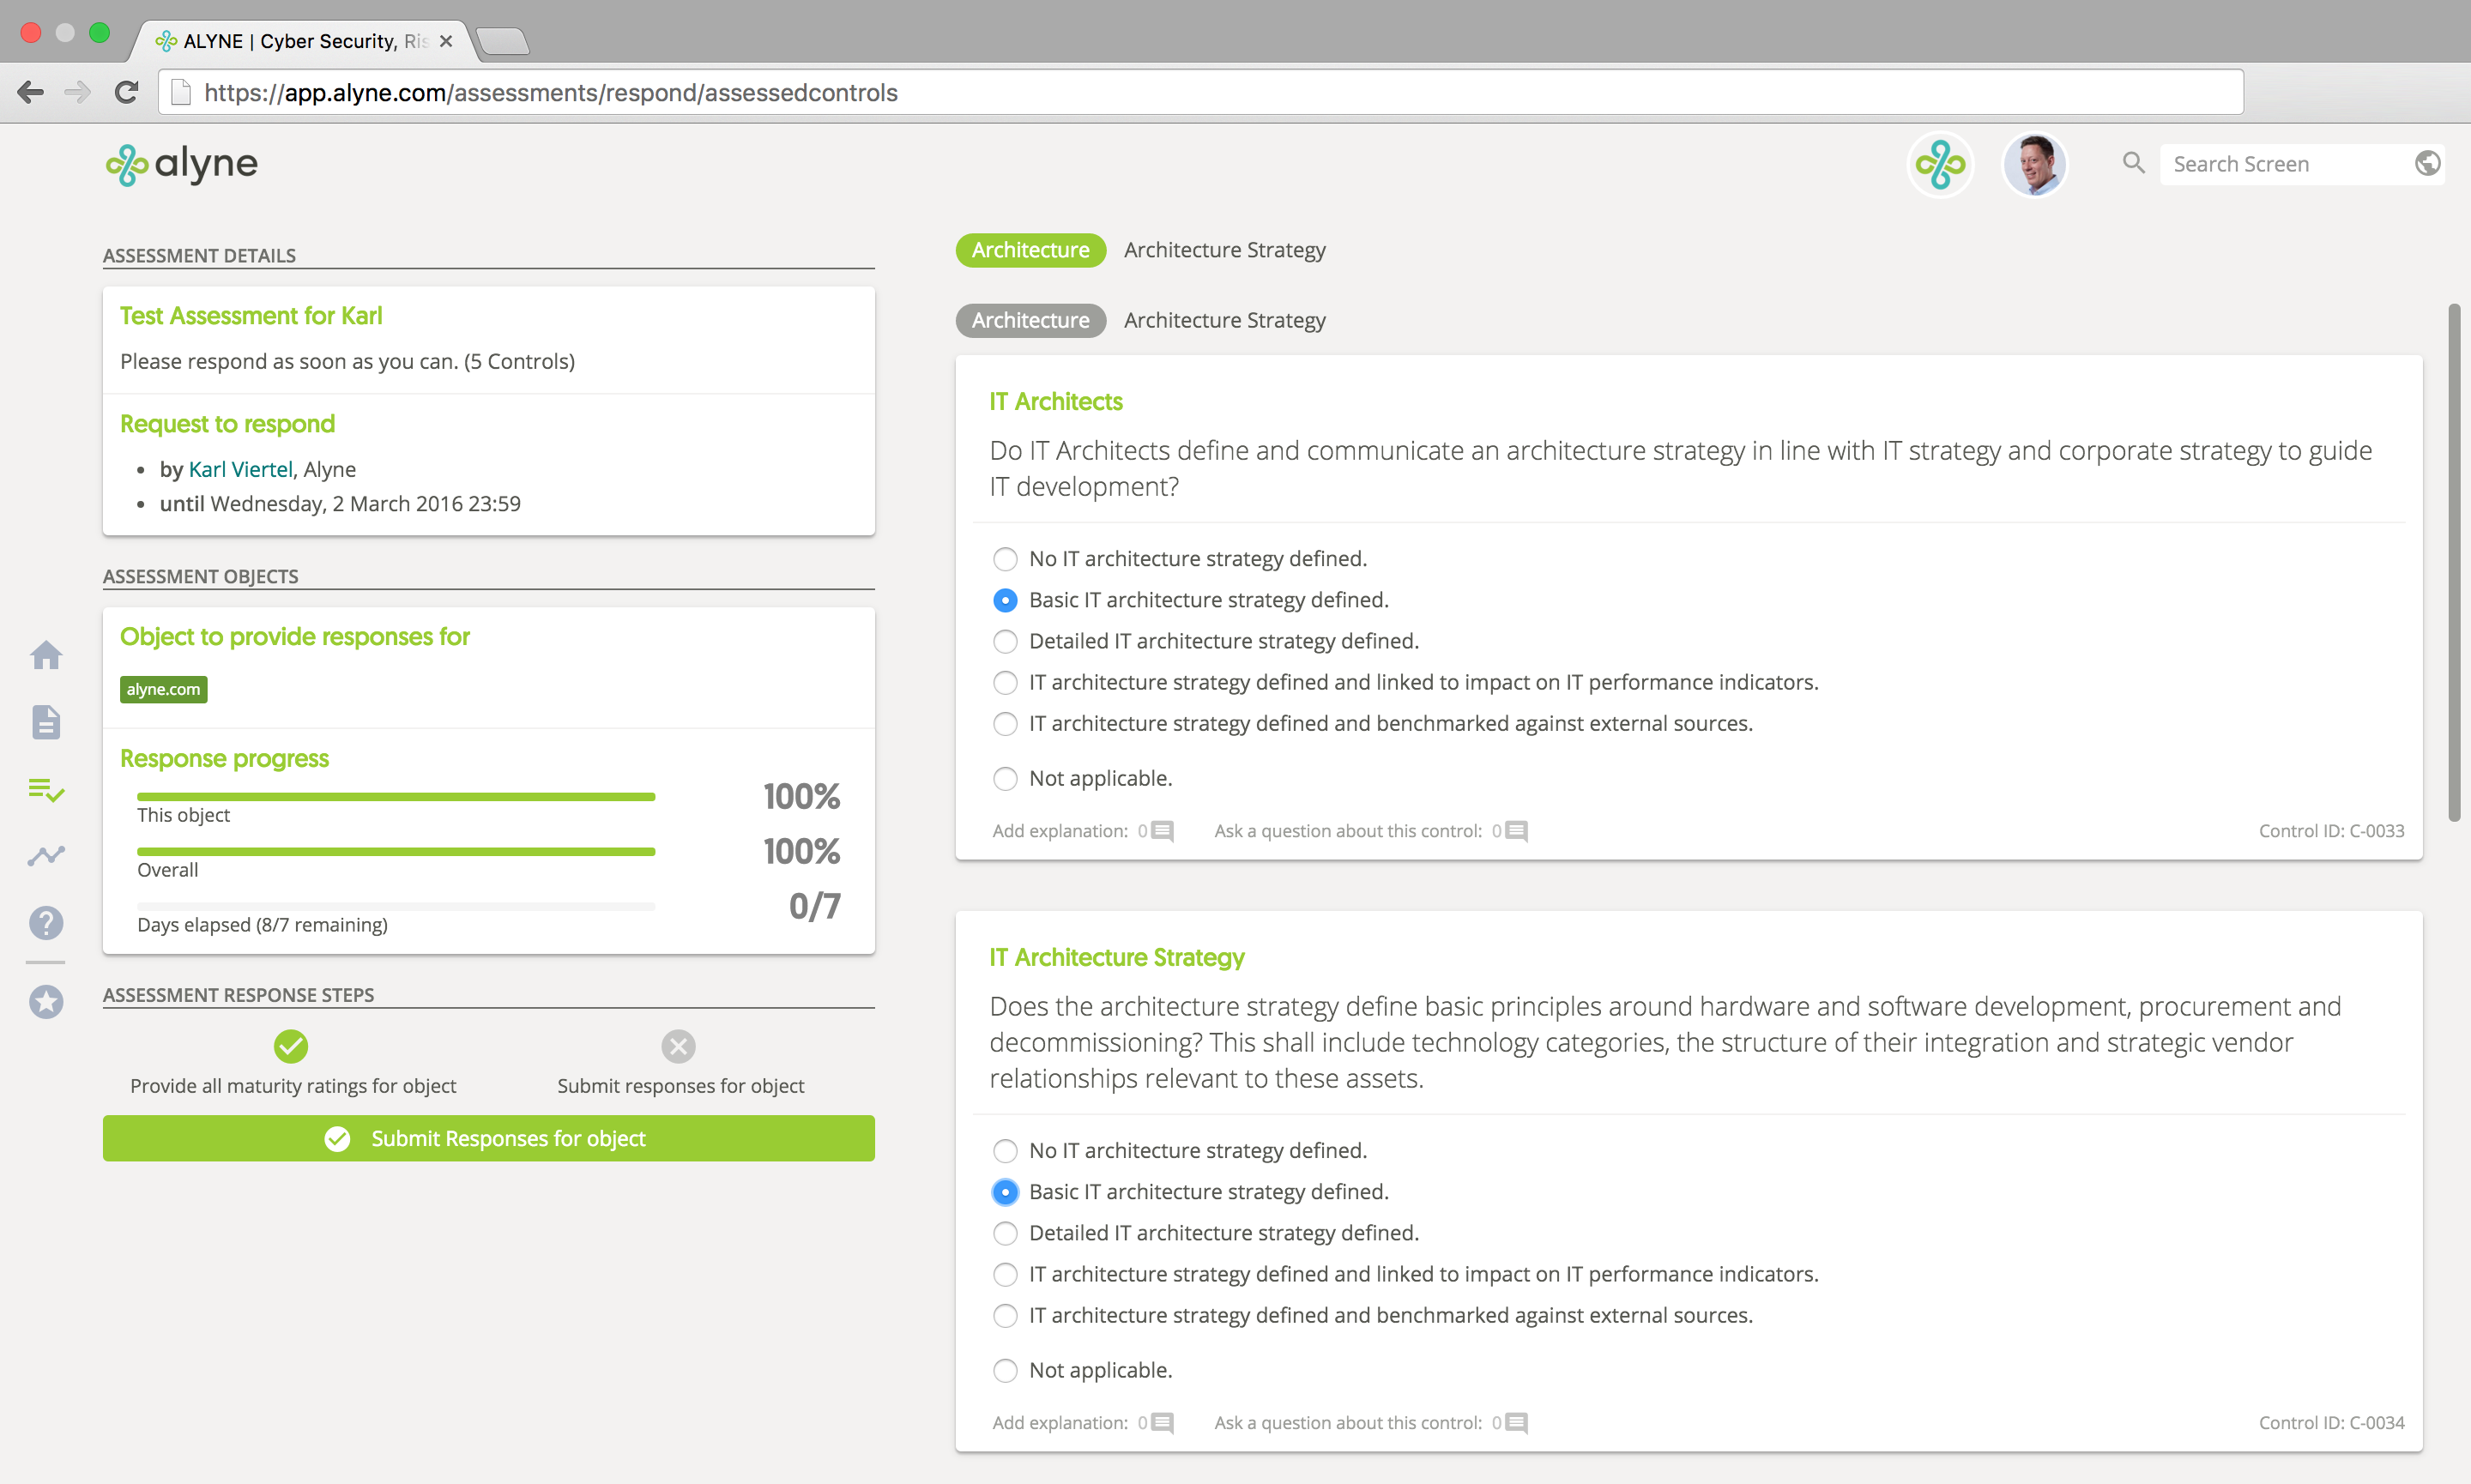Click the green Architecture tag

click(1030, 250)
